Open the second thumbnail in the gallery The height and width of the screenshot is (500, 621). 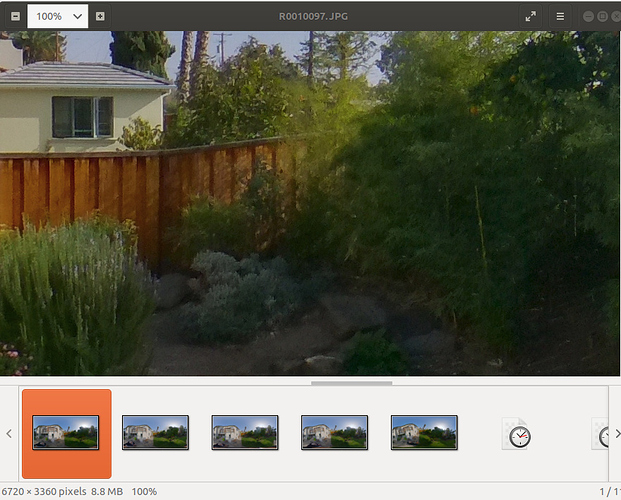[x=155, y=433]
